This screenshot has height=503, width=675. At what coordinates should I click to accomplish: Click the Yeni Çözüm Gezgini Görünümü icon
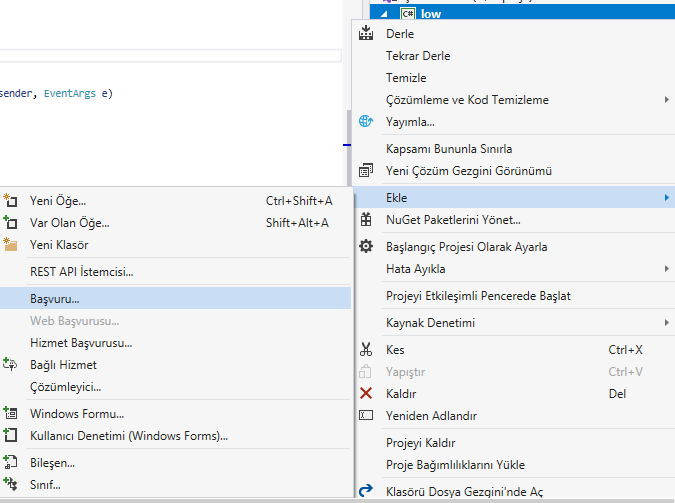(x=366, y=171)
